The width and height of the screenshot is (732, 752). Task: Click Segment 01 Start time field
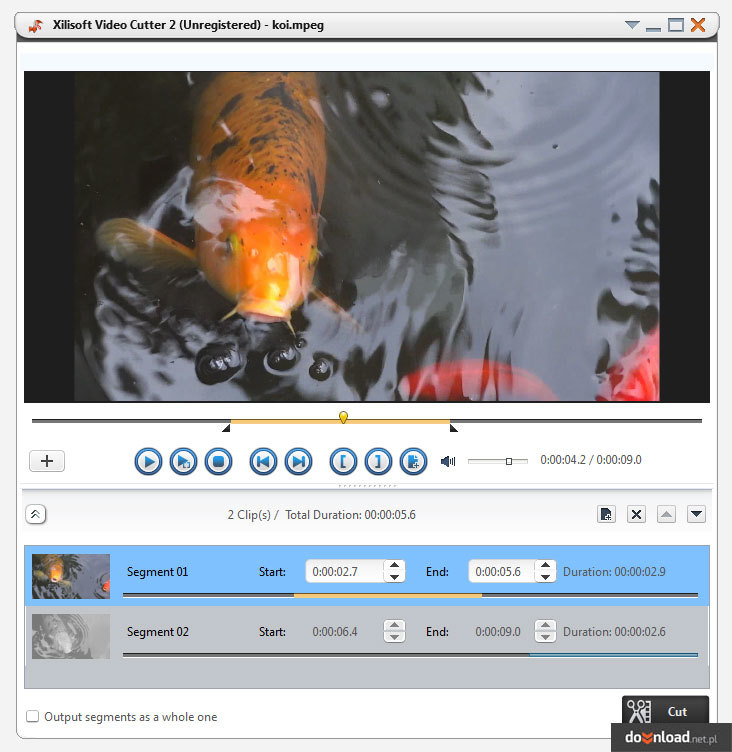pos(344,572)
